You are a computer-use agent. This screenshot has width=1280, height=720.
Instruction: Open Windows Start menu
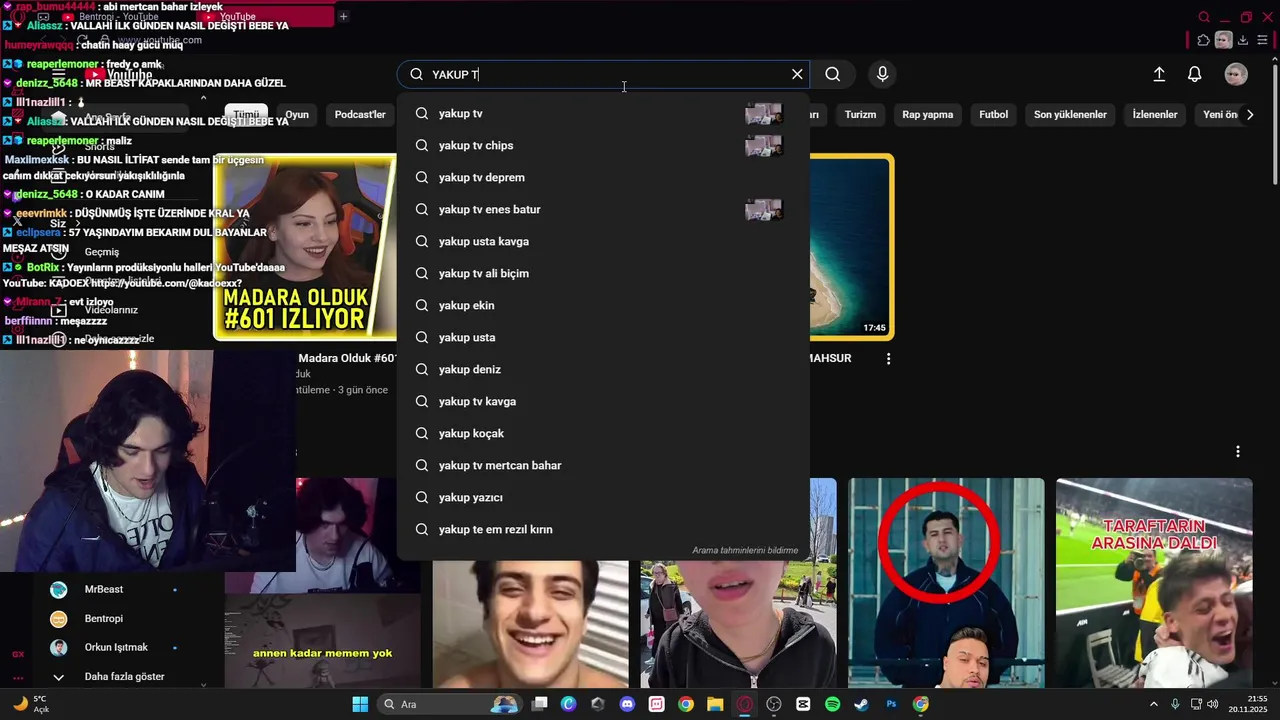[x=360, y=704]
